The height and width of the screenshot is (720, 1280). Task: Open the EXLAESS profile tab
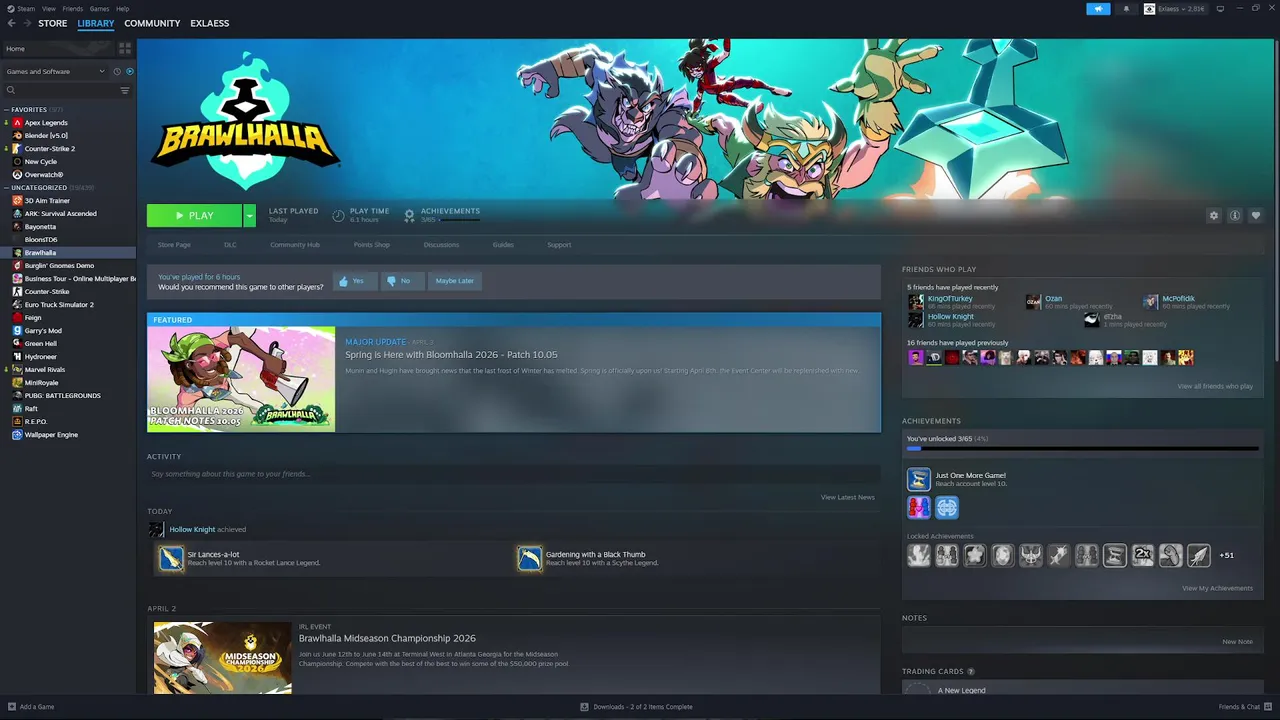(210, 23)
